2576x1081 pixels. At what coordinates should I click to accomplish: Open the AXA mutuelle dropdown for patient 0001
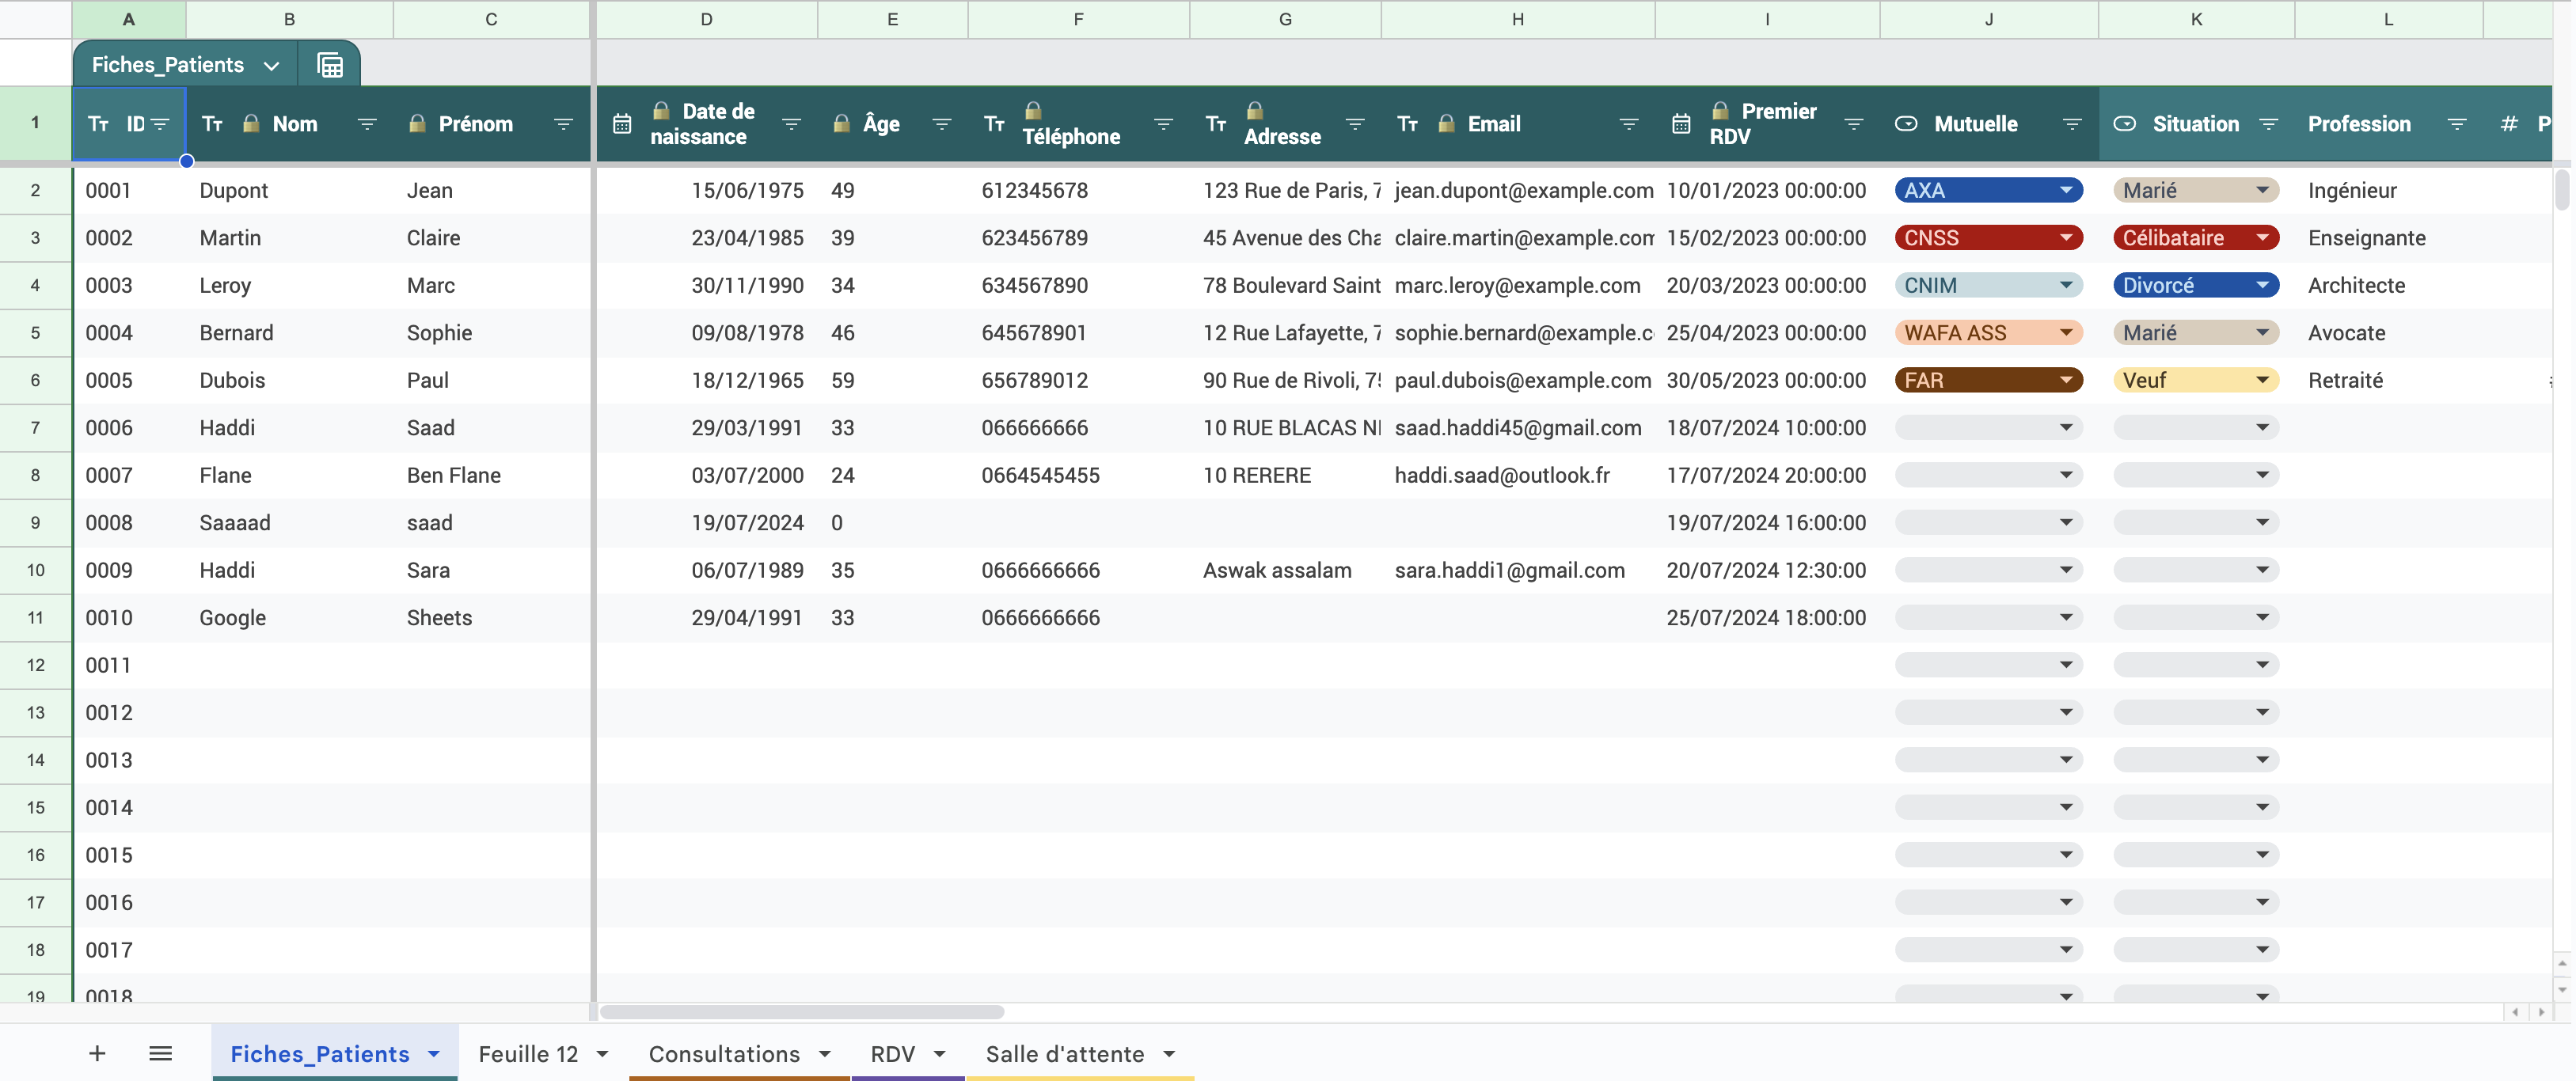coord(2066,190)
